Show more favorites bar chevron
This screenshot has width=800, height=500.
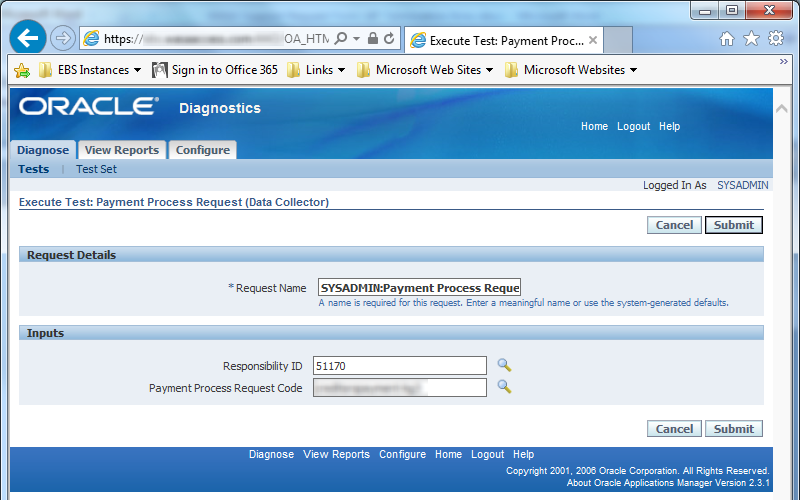784,62
